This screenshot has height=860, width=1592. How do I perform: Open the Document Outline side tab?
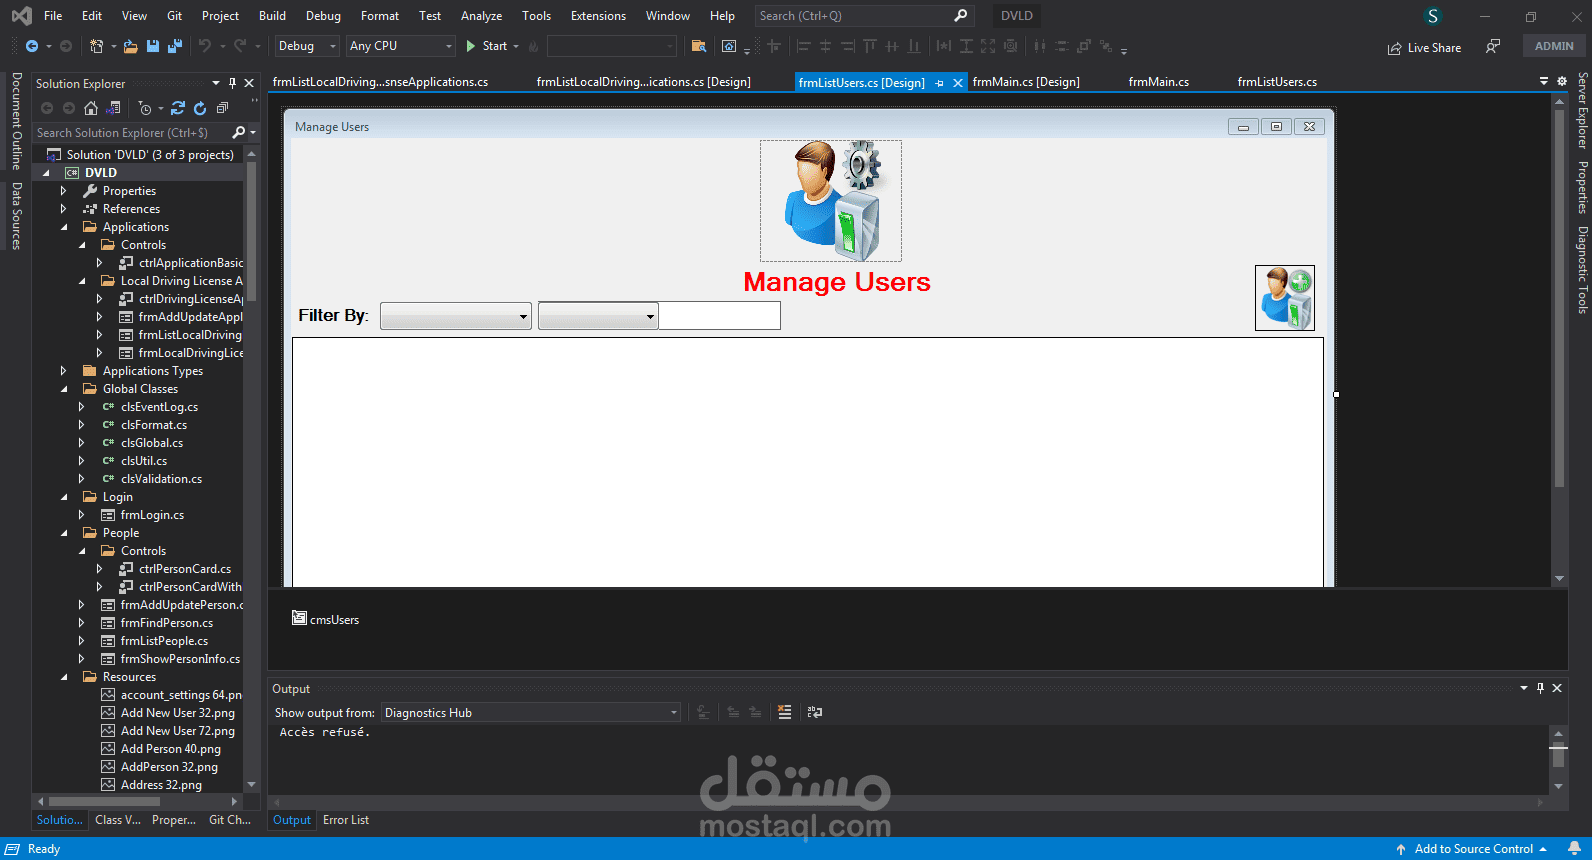pos(17,121)
